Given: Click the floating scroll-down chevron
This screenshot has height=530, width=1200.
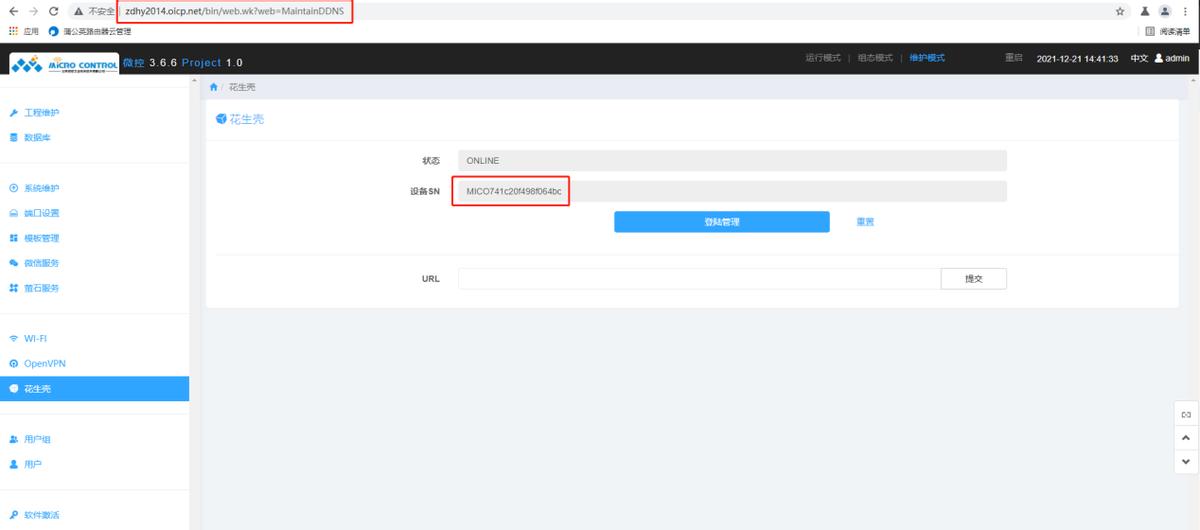Looking at the screenshot, I should tap(1186, 462).
